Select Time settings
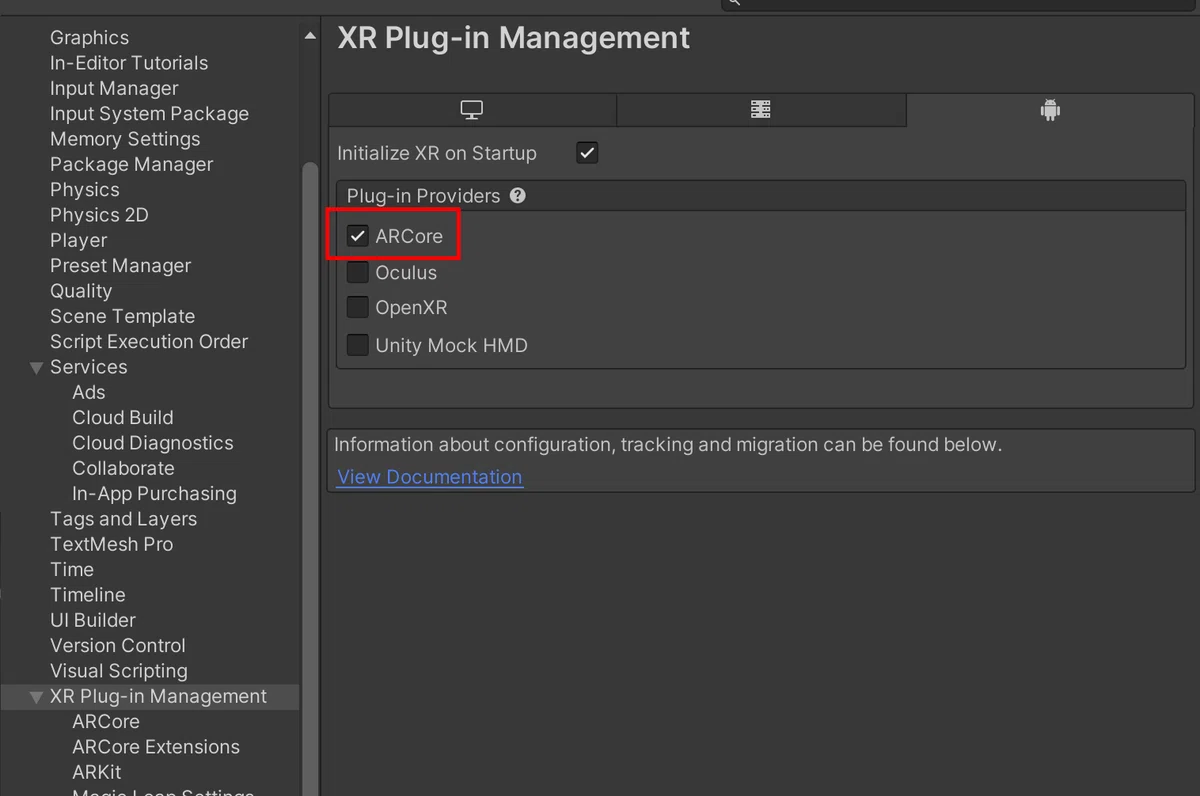The width and height of the screenshot is (1200, 796). click(72, 570)
